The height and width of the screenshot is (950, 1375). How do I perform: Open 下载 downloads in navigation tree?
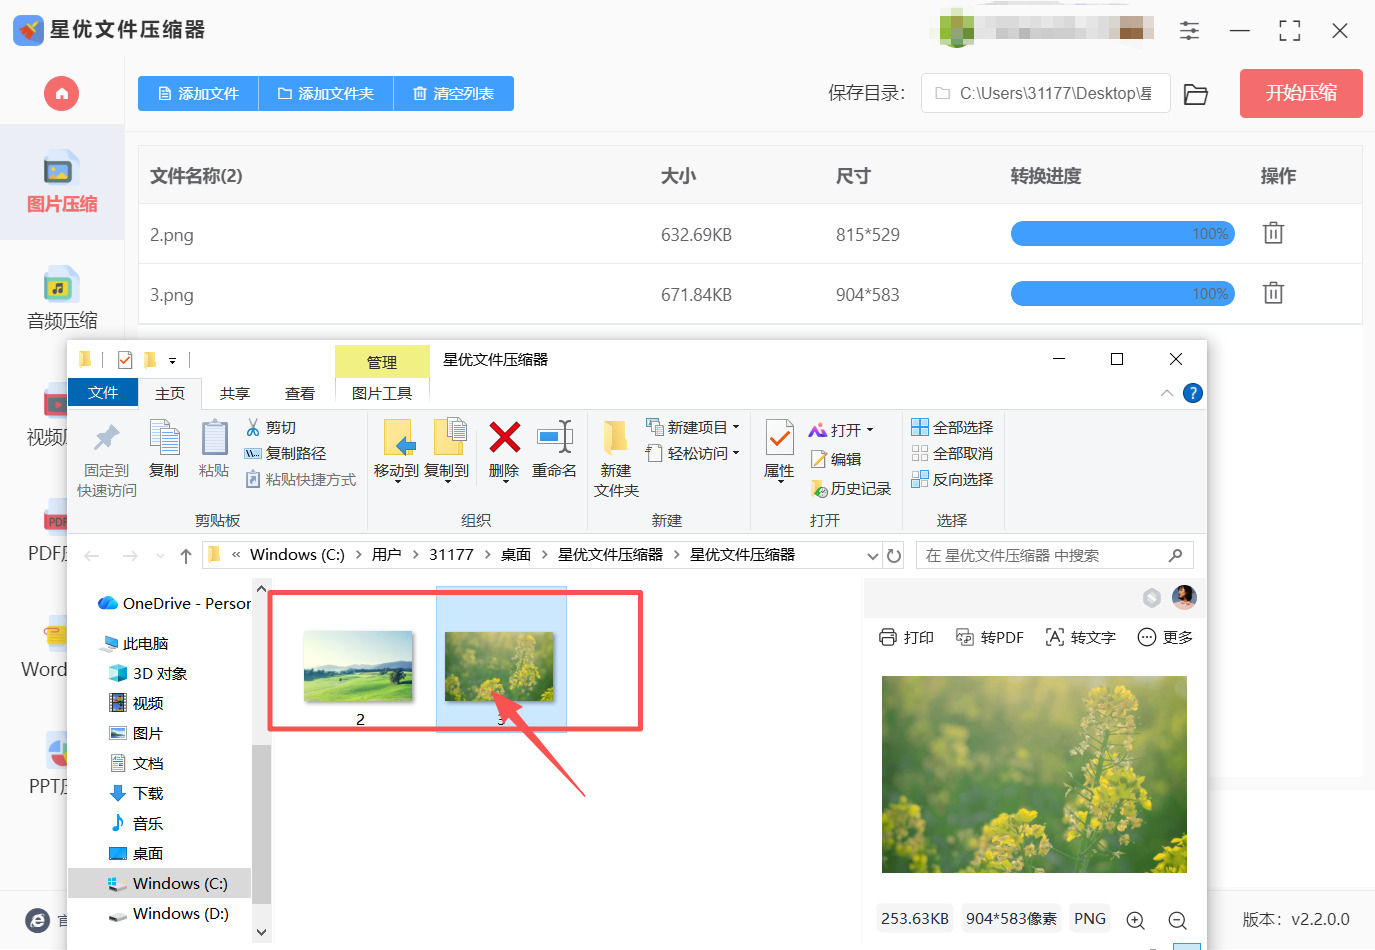pos(136,794)
